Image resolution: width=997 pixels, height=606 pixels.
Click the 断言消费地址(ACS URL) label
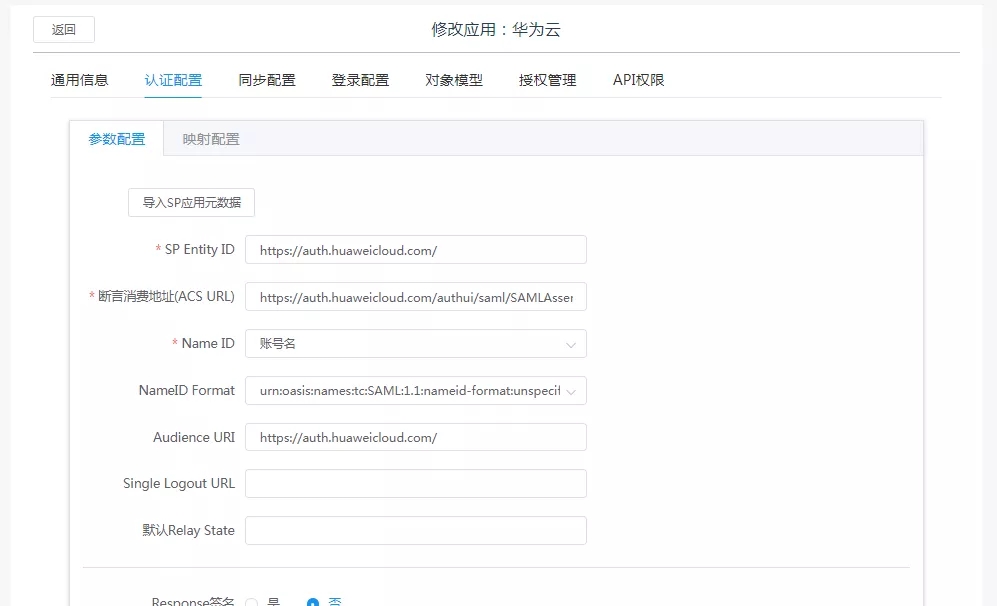coord(166,296)
